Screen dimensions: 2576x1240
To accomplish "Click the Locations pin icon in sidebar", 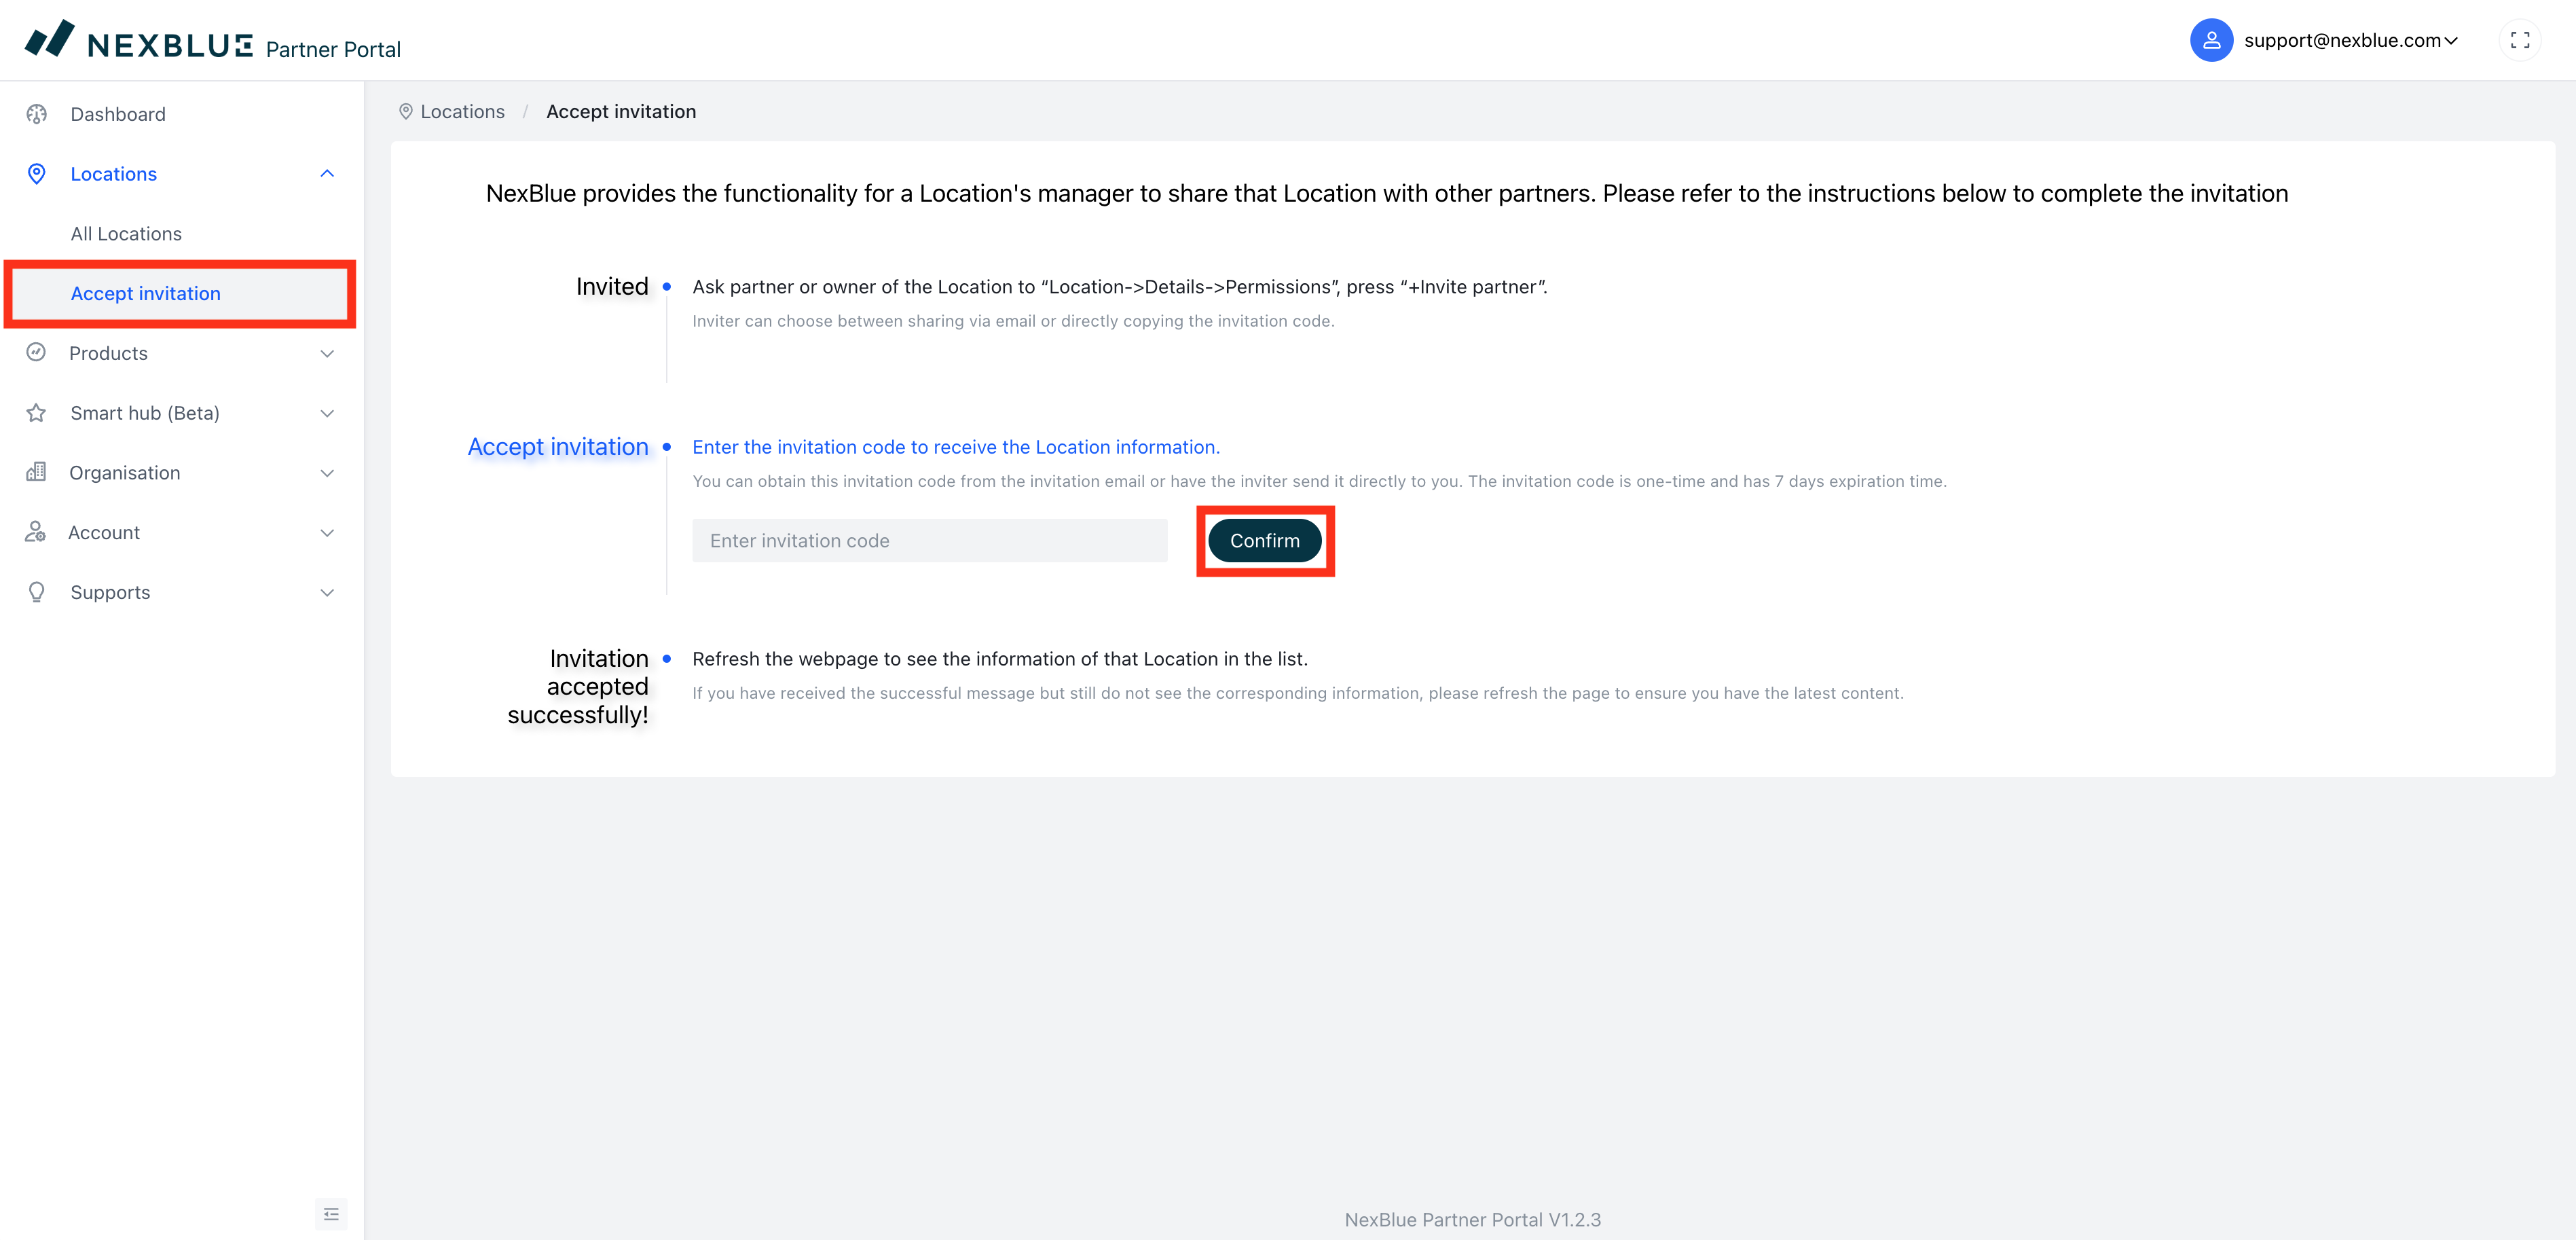I will pos(37,174).
